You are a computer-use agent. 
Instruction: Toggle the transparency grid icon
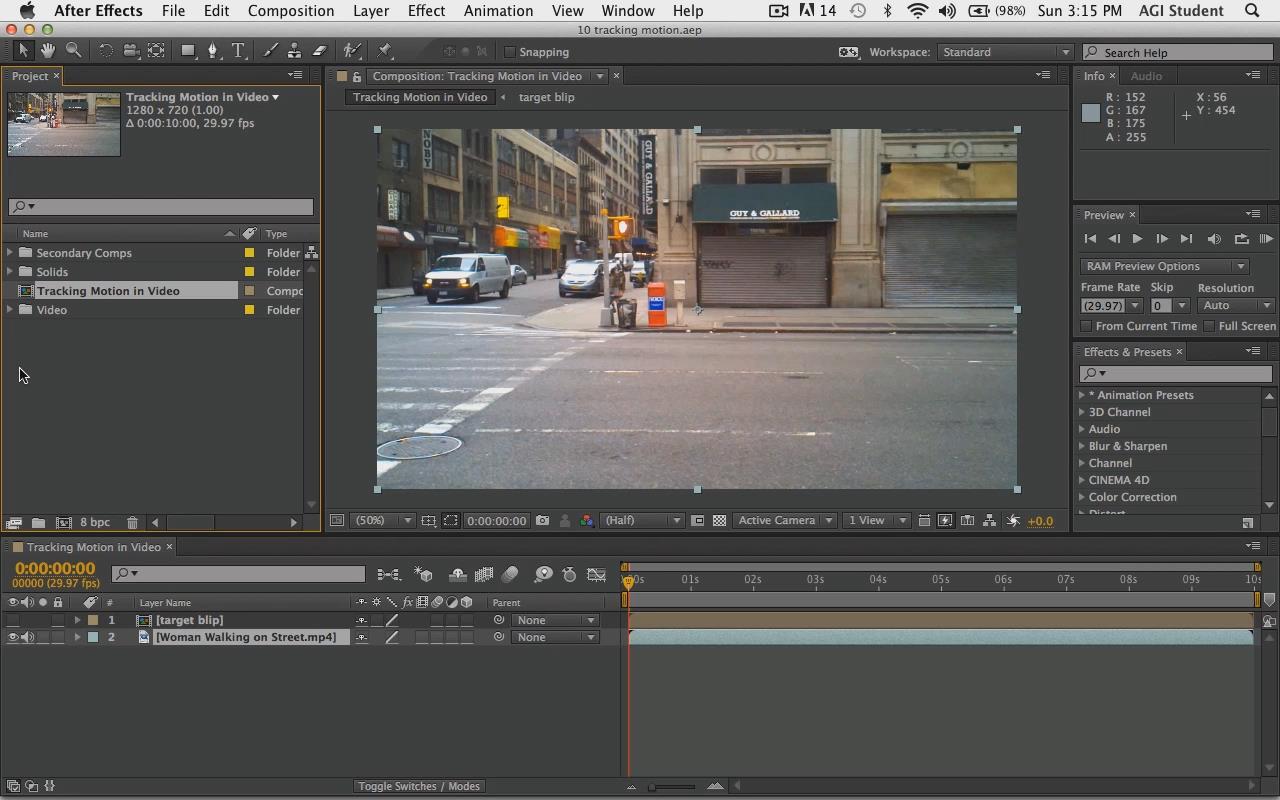(719, 521)
